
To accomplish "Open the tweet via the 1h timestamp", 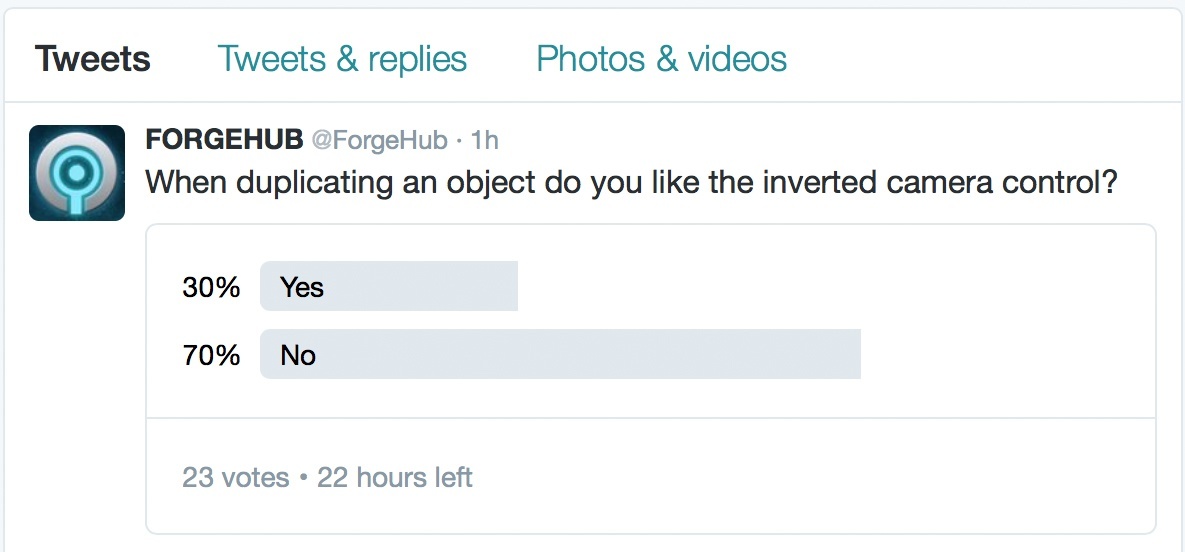I will pos(483,140).
